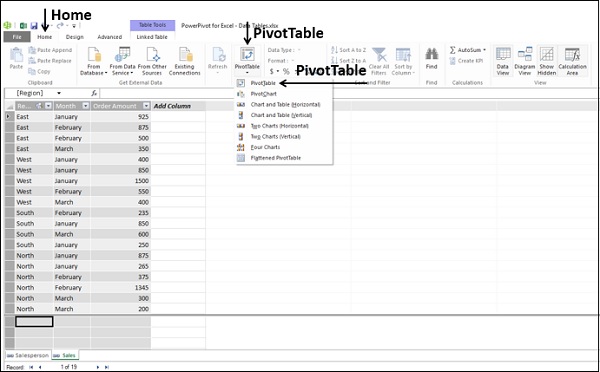Click Sort A to Z button

(348, 50)
